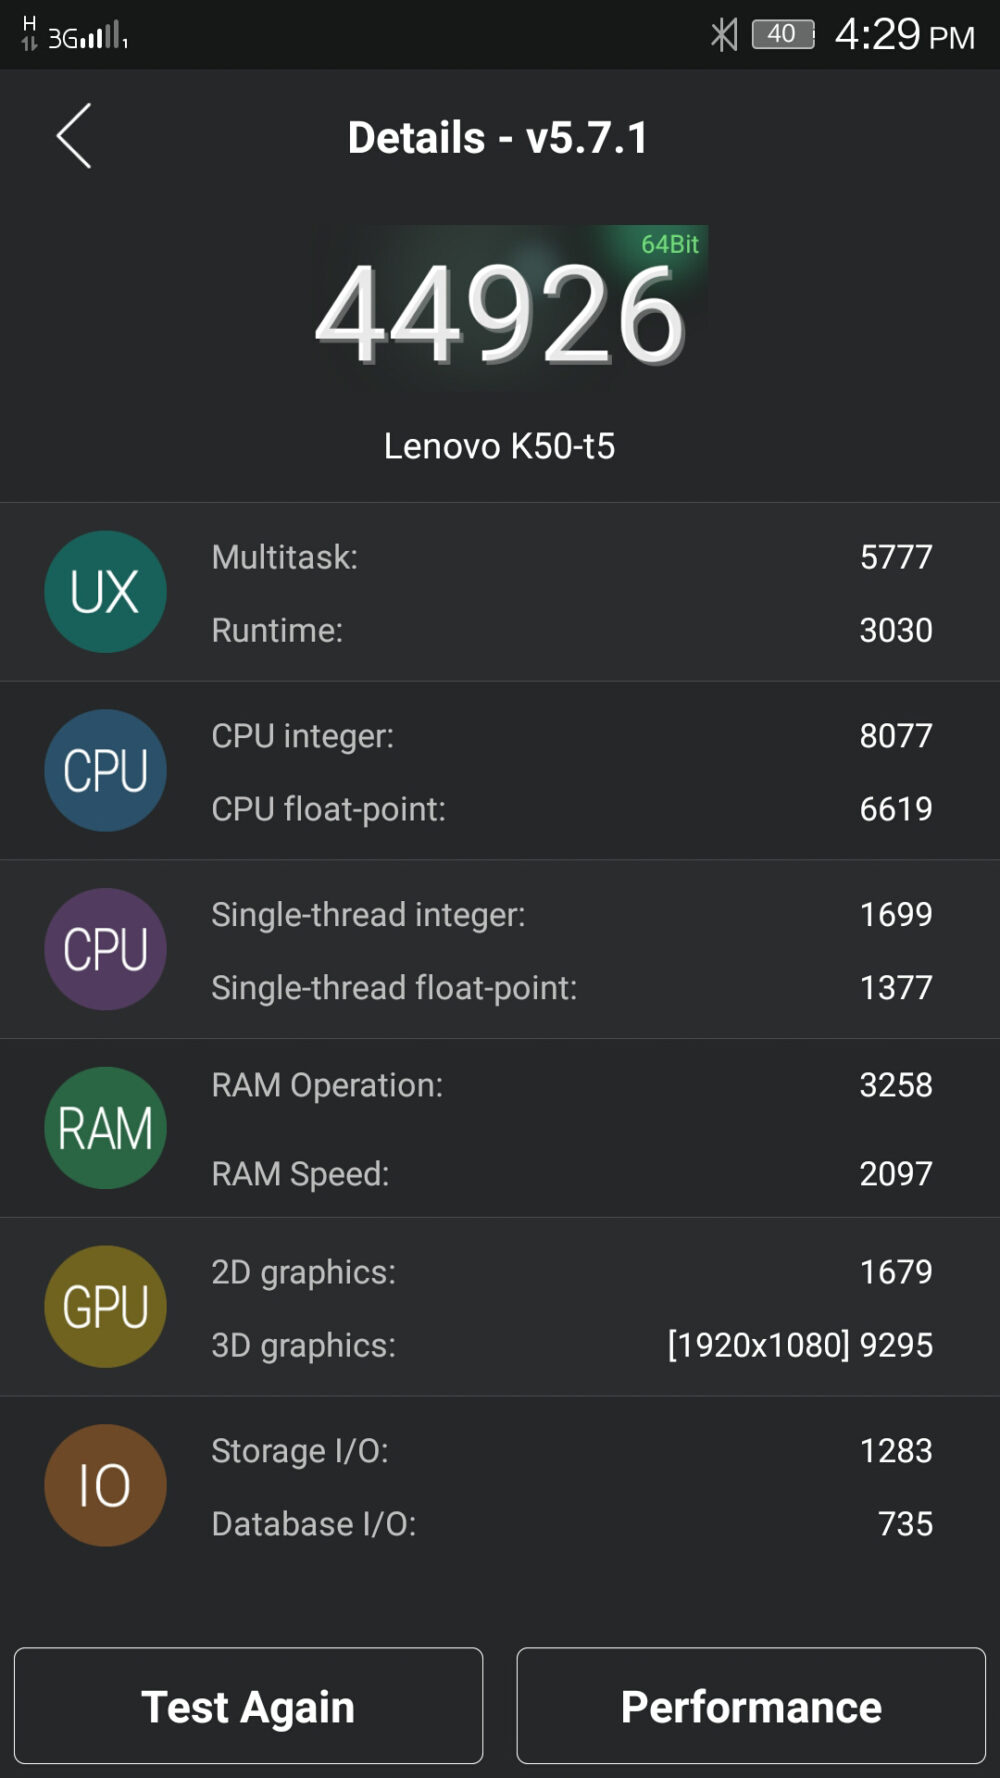Tap the 64Bit badge above the score
This screenshot has height=1778, width=1000.
[670, 243]
